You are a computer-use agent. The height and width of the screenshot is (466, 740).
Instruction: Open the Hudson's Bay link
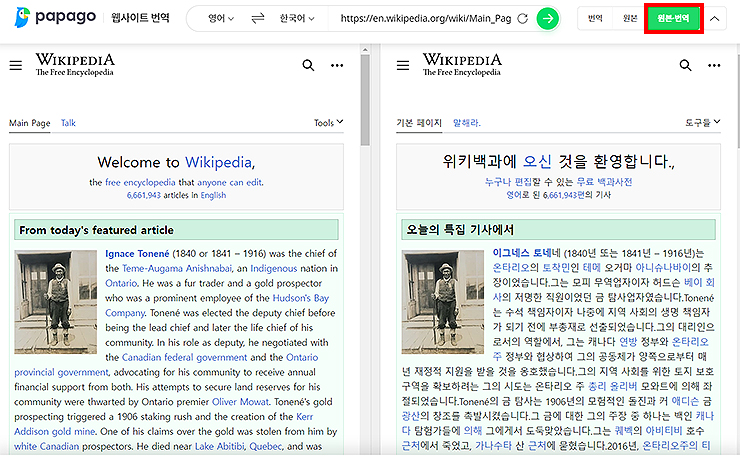click(x=301, y=298)
